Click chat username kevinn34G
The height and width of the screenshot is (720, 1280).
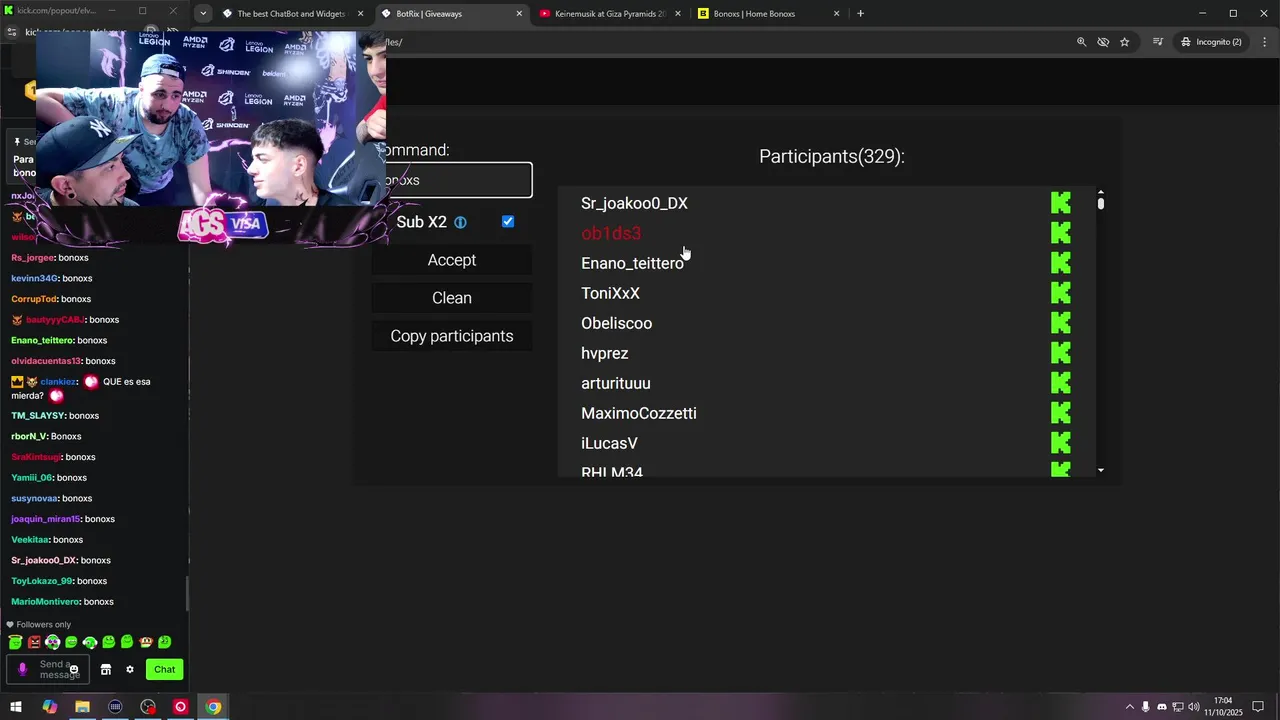click(x=34, y=278)
